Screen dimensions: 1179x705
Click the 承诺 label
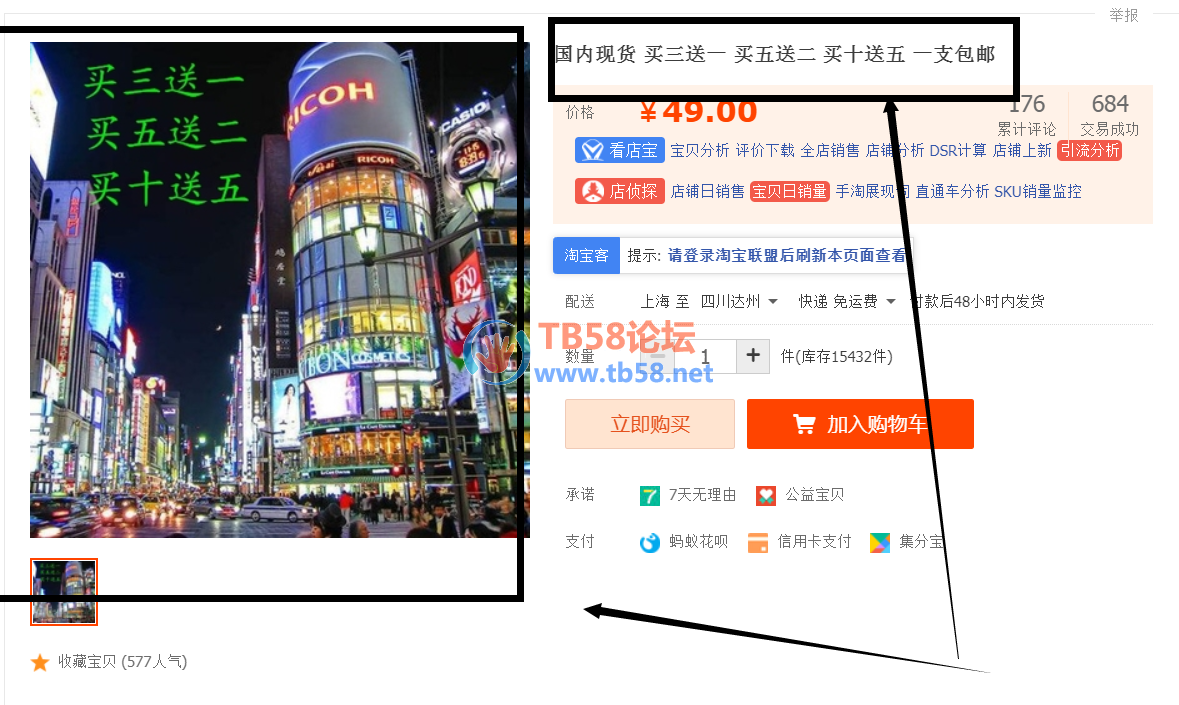(x=580, y=495)
